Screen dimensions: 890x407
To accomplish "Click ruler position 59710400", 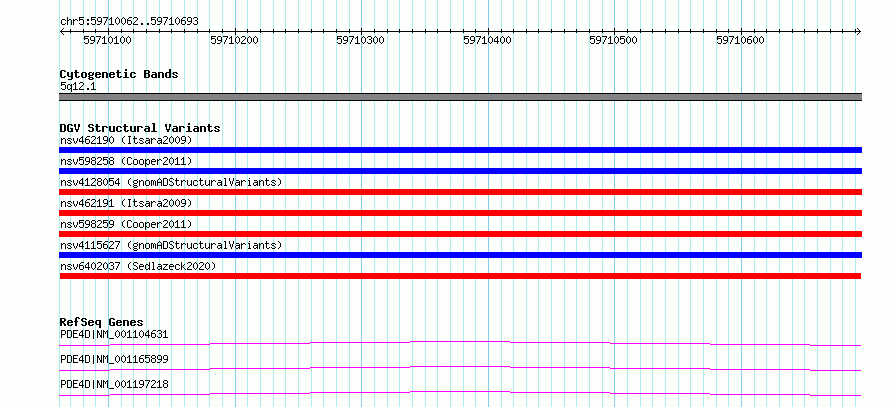I will 487,40.
